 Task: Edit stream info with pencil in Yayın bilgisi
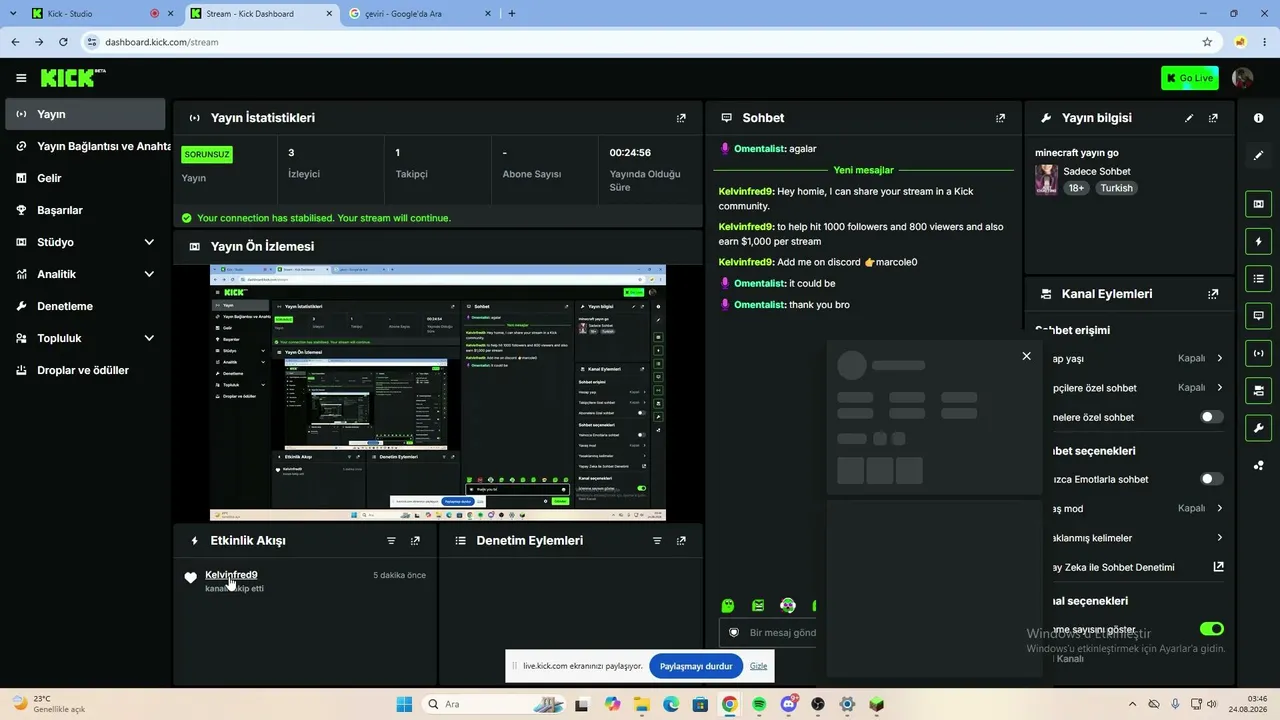[x=1189, y=118]
